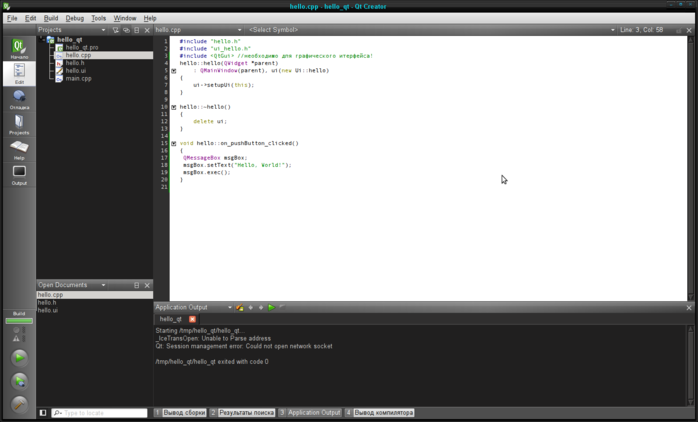Click the stop icon in Application Output toolbar

[x=282, y=307]
